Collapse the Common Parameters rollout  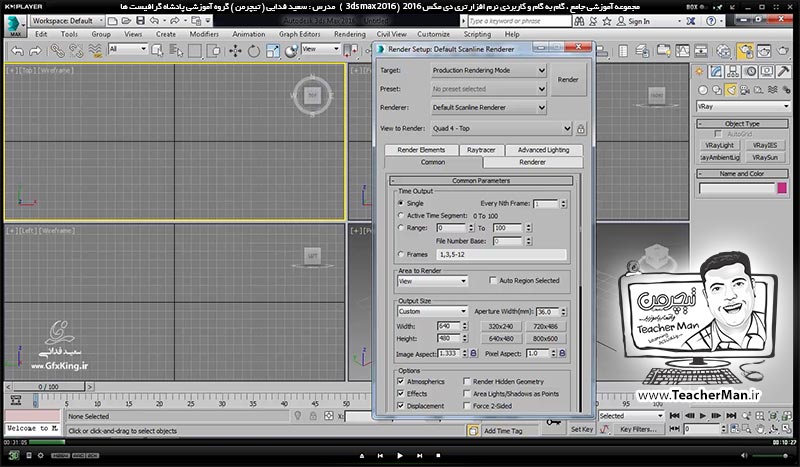click(481, 181)
